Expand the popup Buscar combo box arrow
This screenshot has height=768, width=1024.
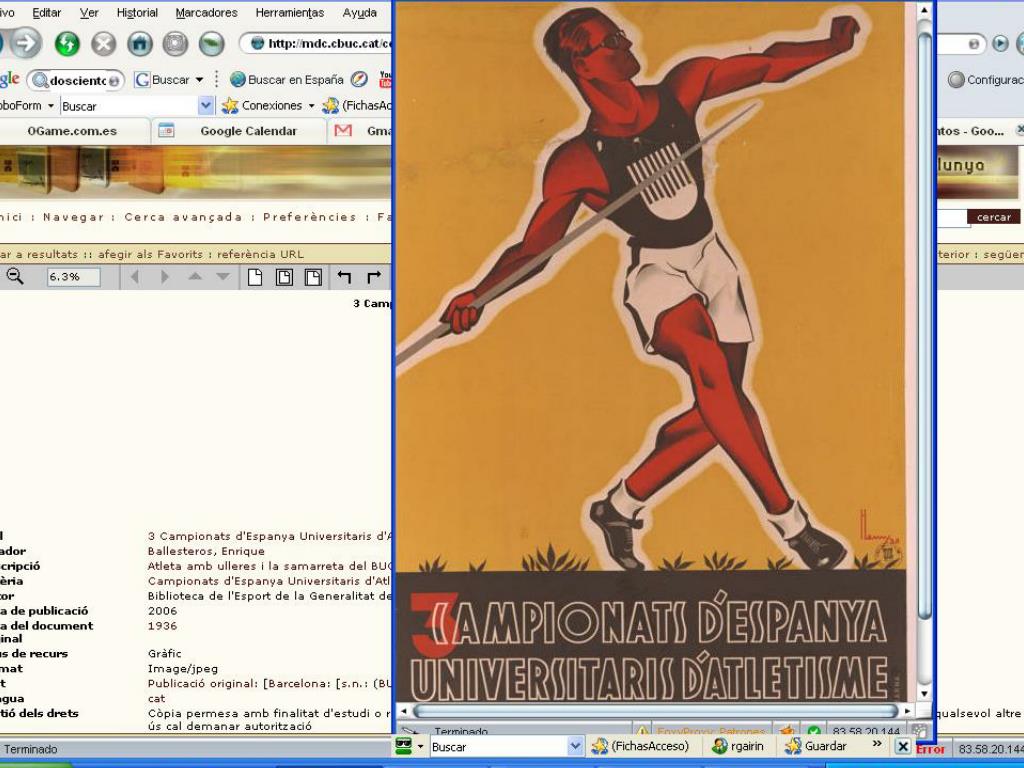pos(575,746)
